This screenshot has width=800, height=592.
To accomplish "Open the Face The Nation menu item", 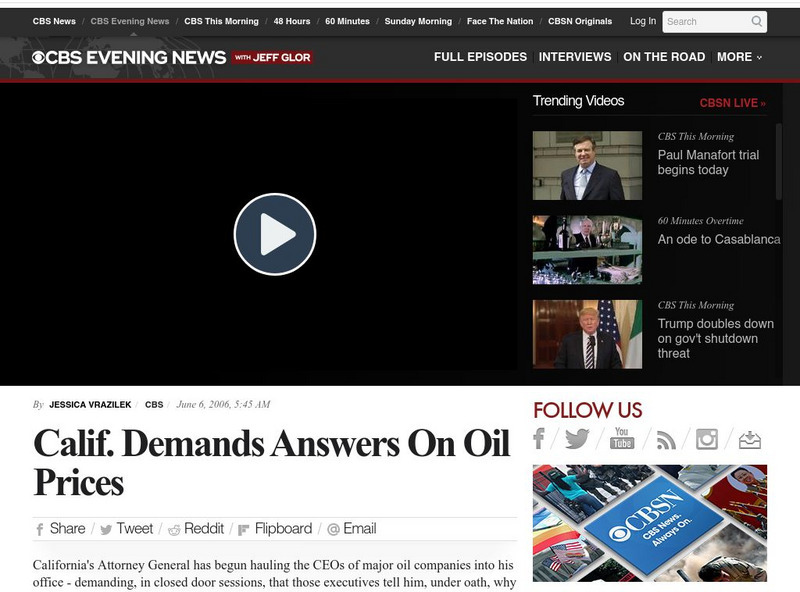I will (x=500, y=20).
